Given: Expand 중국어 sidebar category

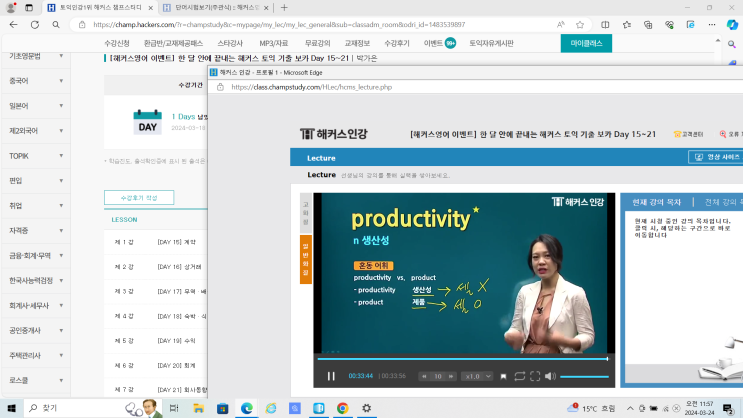Looking at the screenshot, I should click(x=36, y=81).
